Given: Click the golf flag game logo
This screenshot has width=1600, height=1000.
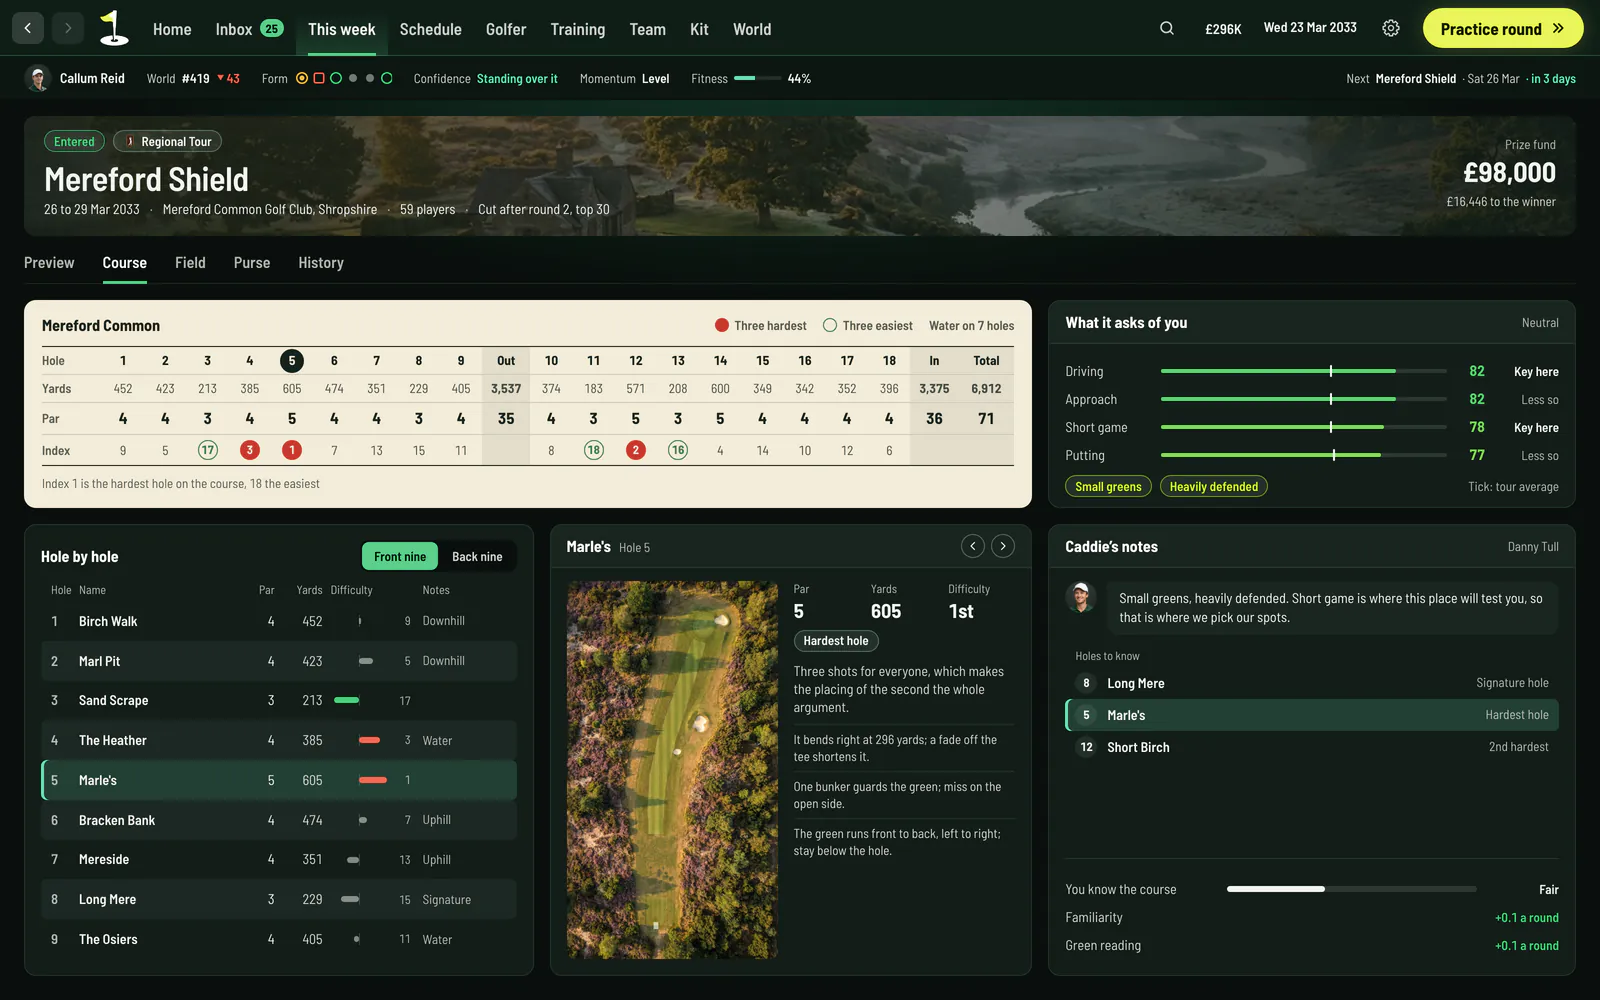Looking at the screenshot, I should (x=114, y=28).
